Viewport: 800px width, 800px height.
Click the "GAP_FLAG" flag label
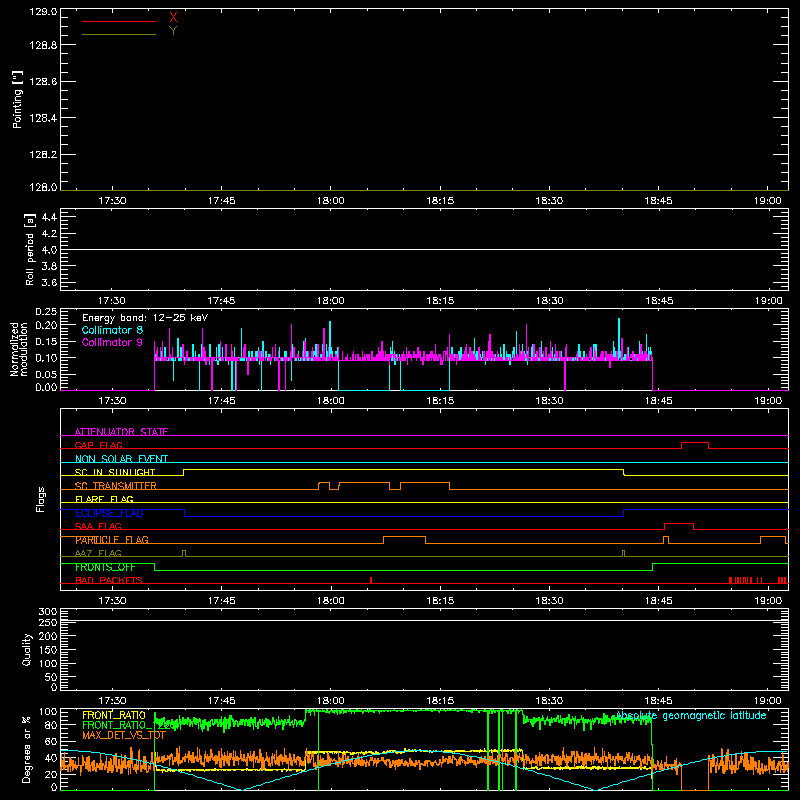(x=98, y=445)
